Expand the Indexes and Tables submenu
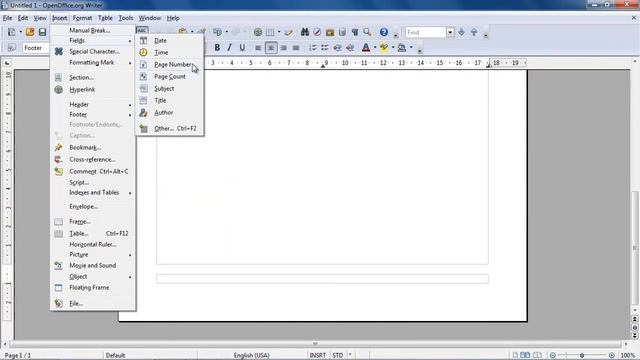The width and height of the screenshot is (640, 360). tap(93, 192)
